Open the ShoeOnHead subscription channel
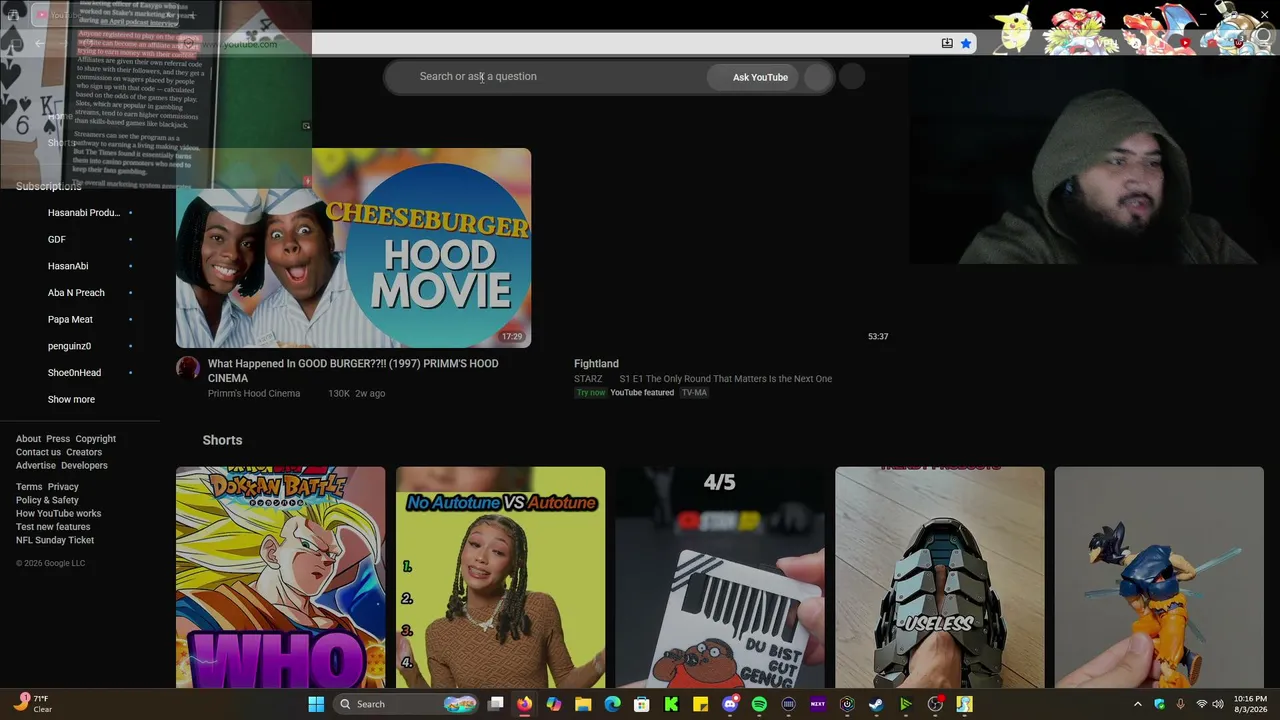Screen dimensions: 1280x720 (x=74, y=373)
